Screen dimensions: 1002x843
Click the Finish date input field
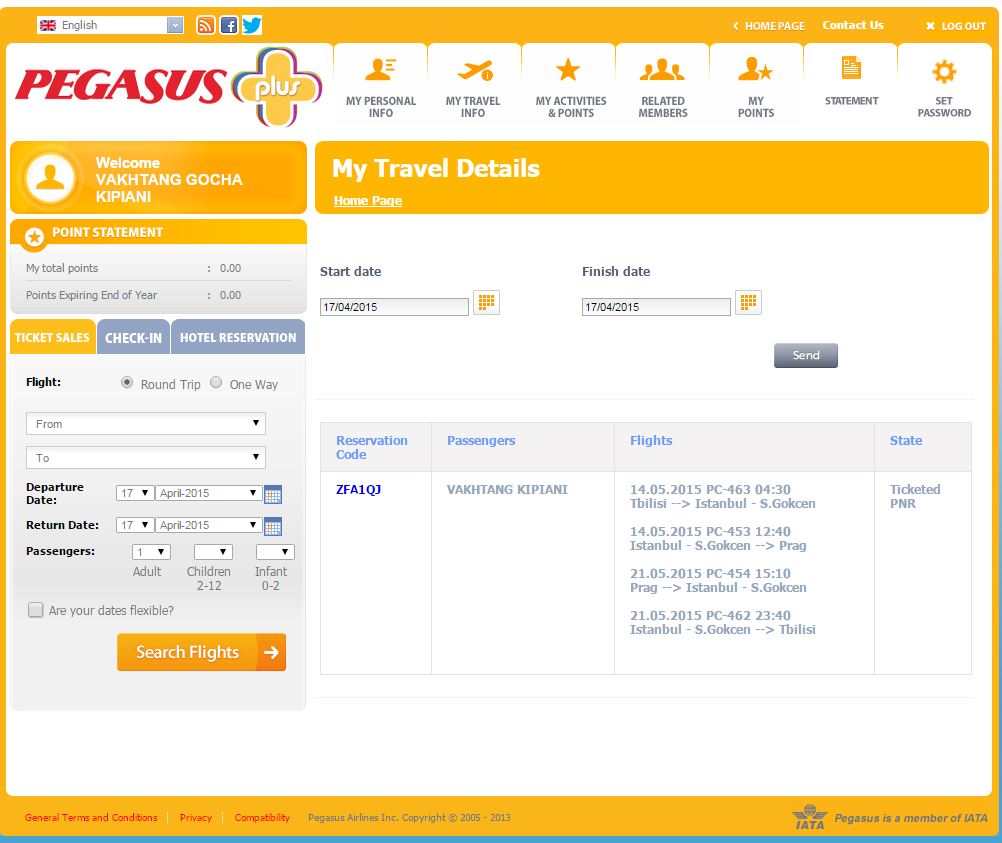click(x=656, y=307)
